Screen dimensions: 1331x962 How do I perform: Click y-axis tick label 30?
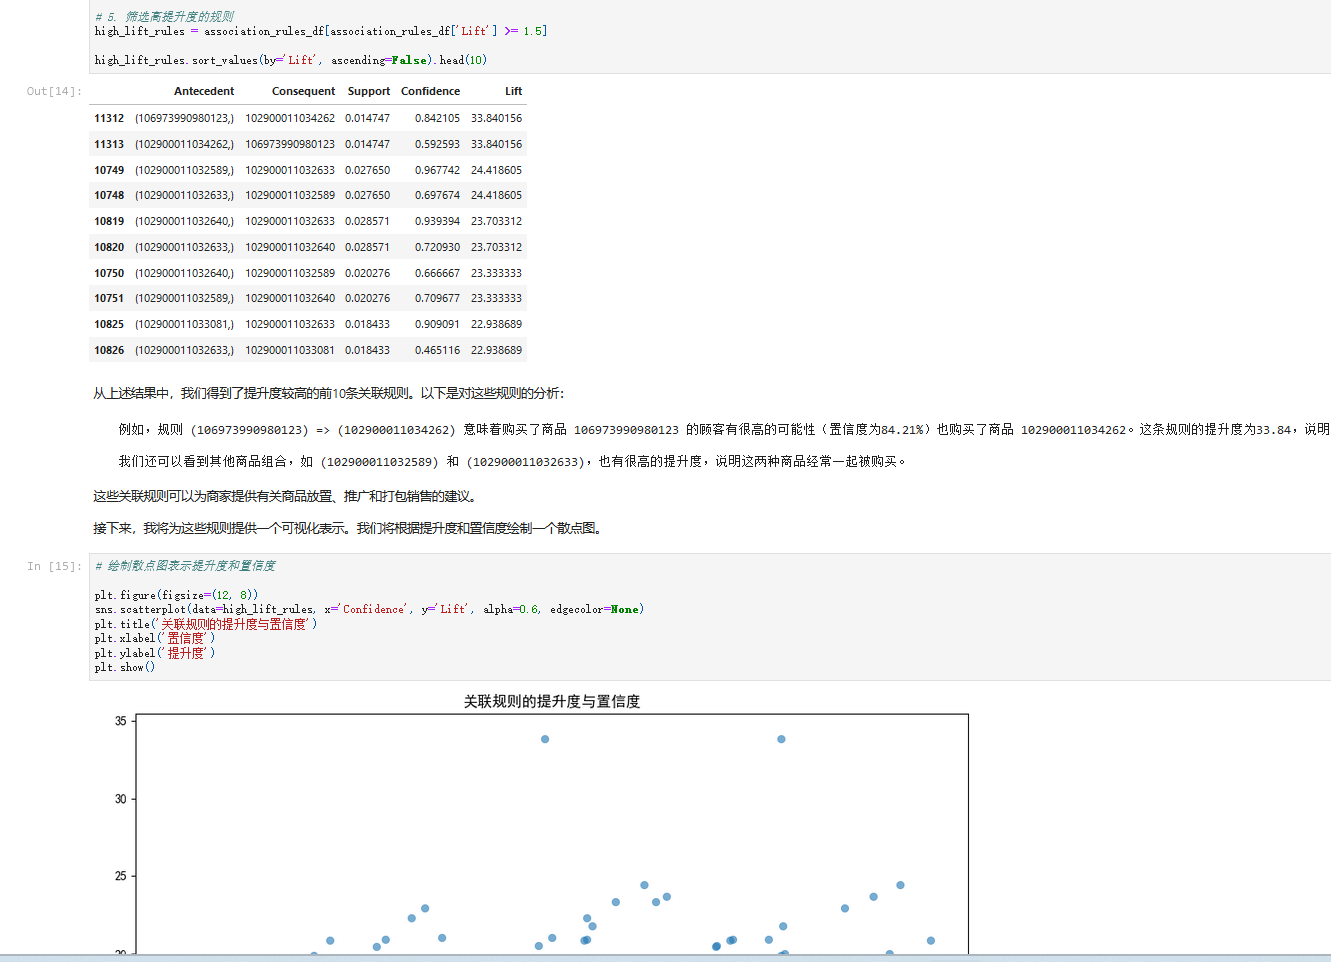click(x=121, y=799)
